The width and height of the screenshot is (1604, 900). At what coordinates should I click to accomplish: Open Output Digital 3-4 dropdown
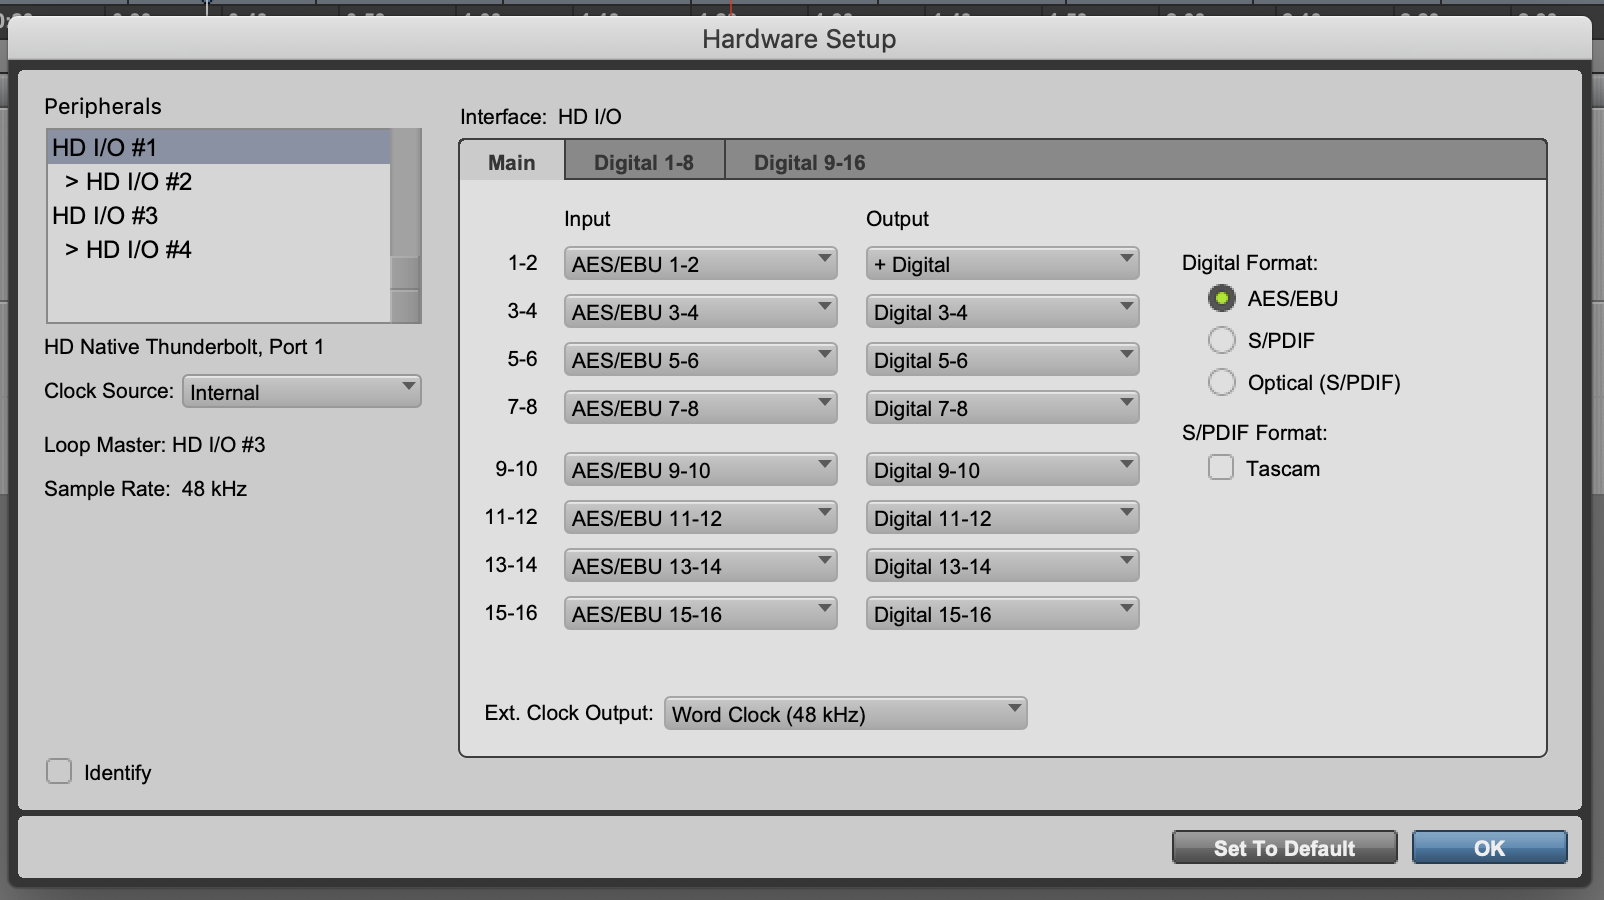coord(1002,312)
